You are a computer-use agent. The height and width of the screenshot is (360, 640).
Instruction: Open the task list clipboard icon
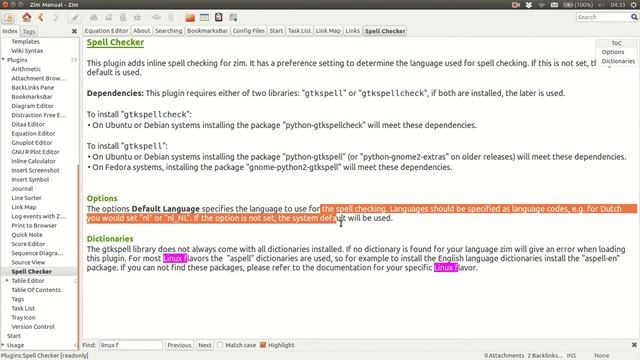point(219,17)
